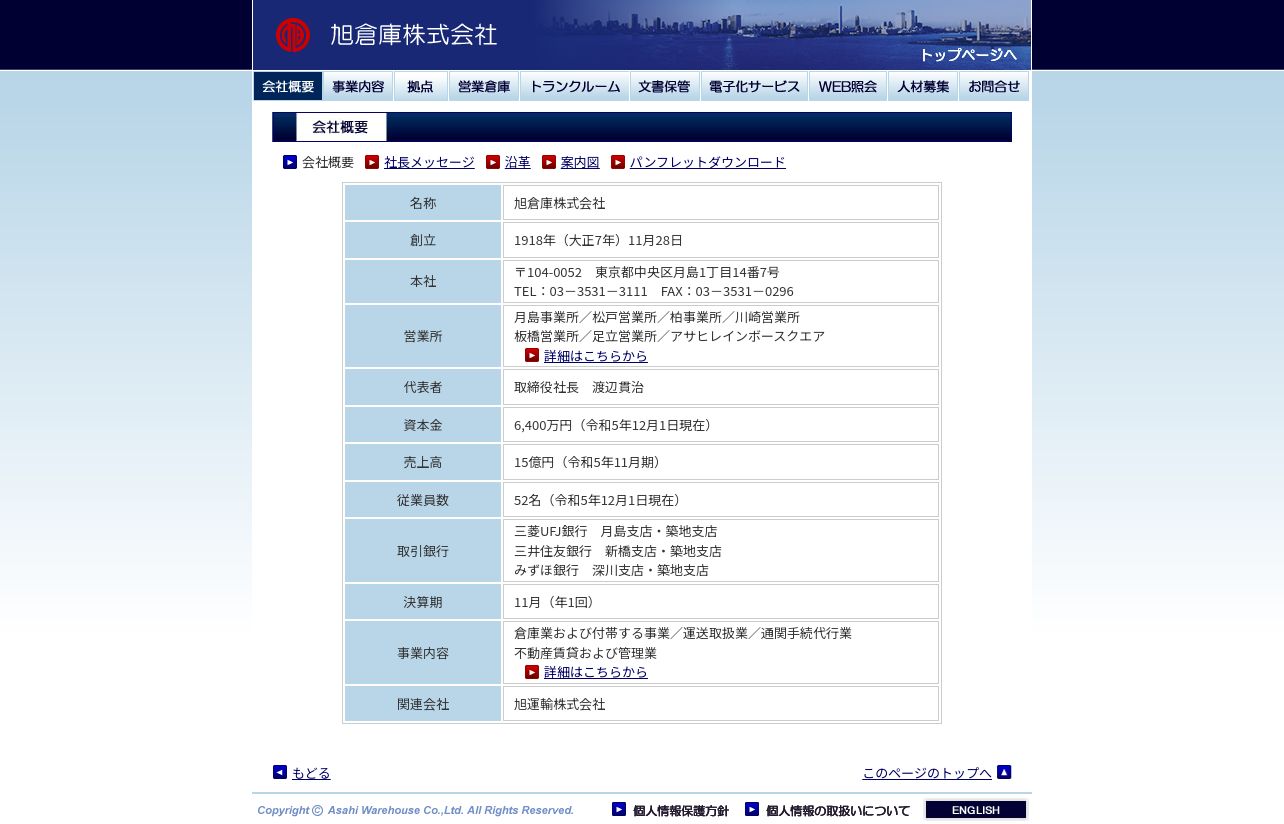
Task: Go to トップページへ link in header
Action: point(968,55)
